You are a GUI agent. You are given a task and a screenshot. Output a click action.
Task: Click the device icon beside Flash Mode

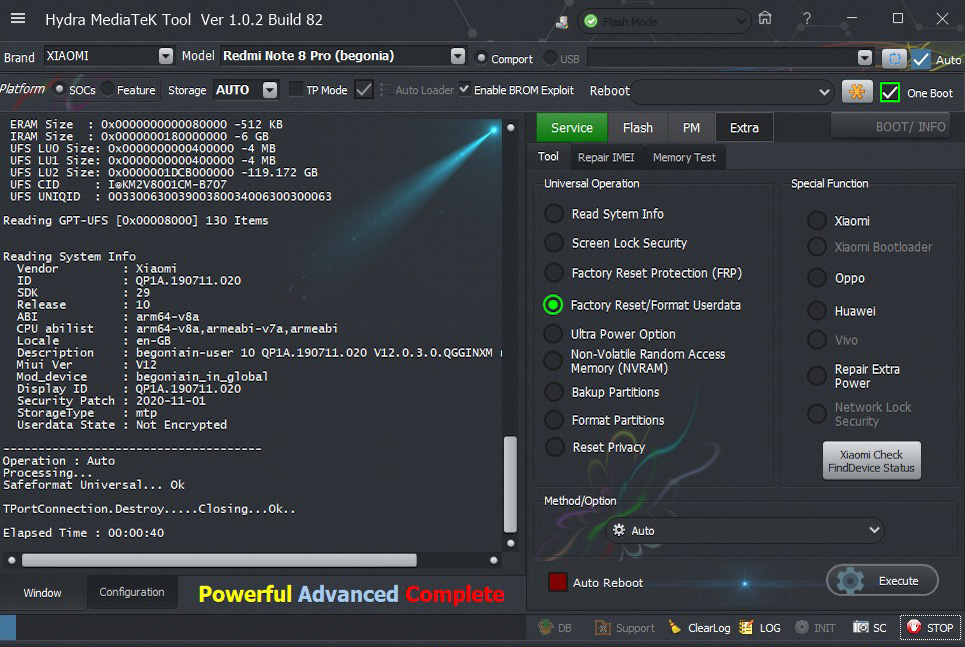561,22
